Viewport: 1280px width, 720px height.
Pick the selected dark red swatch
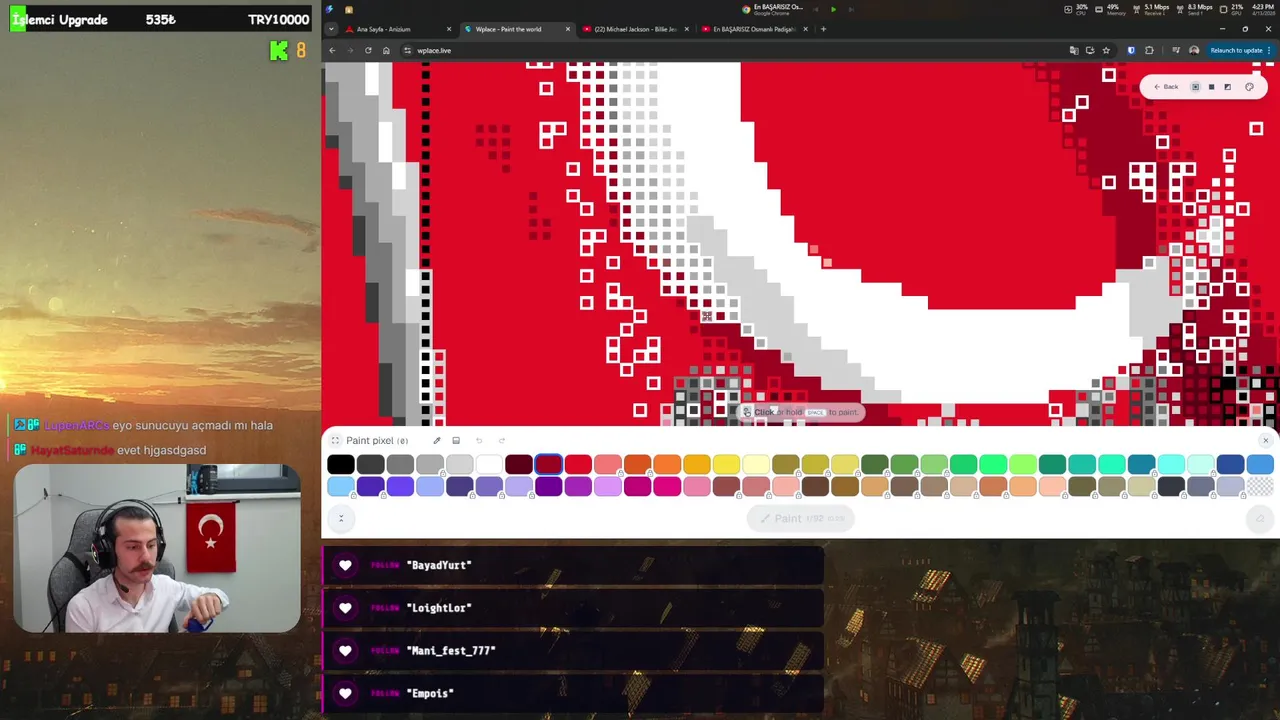tap(549, 464)
